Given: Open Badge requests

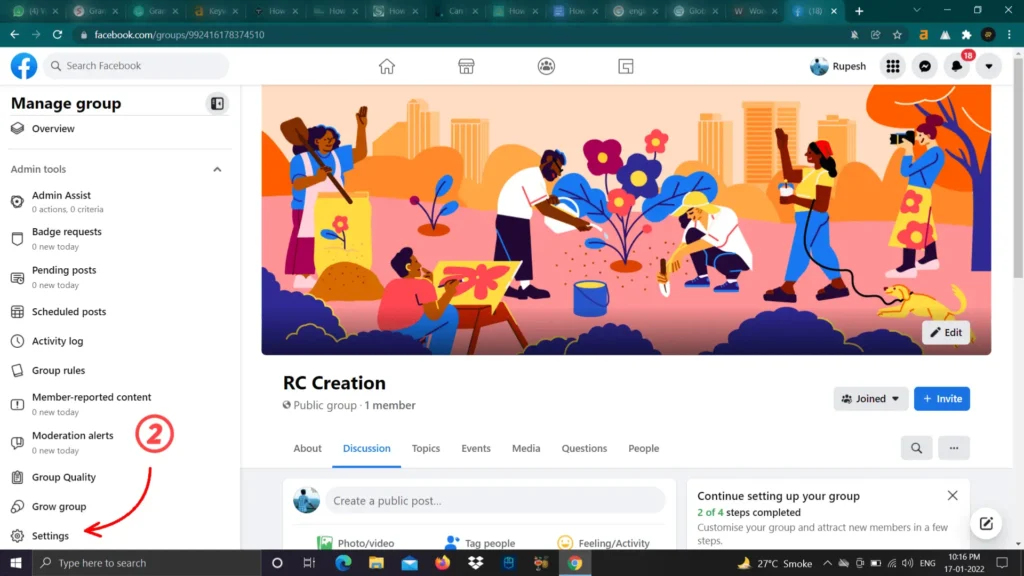Looking at the screenshot, I should coord(67,238).
